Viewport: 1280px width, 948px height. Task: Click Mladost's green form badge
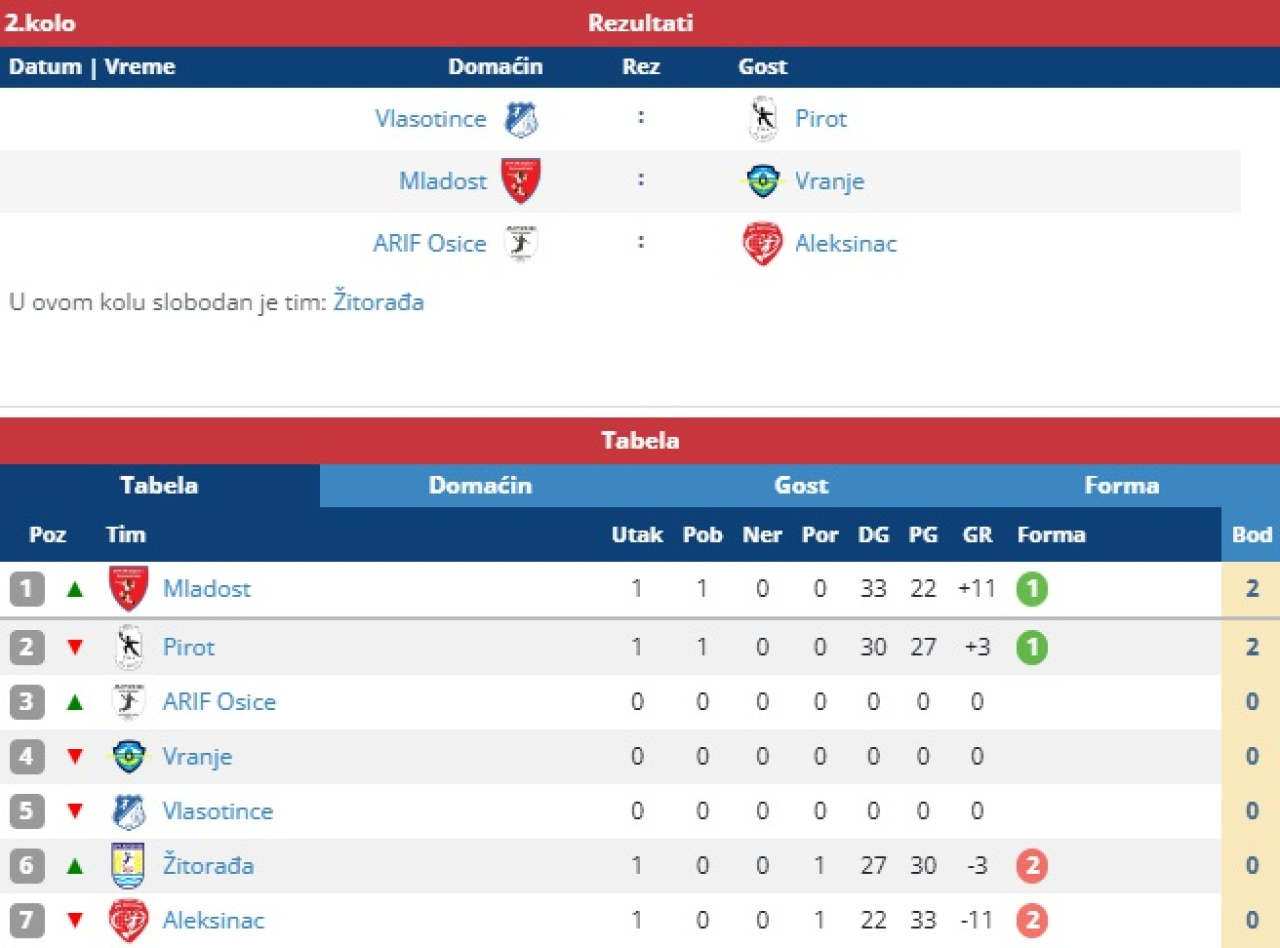click(x=1032, y=589)
